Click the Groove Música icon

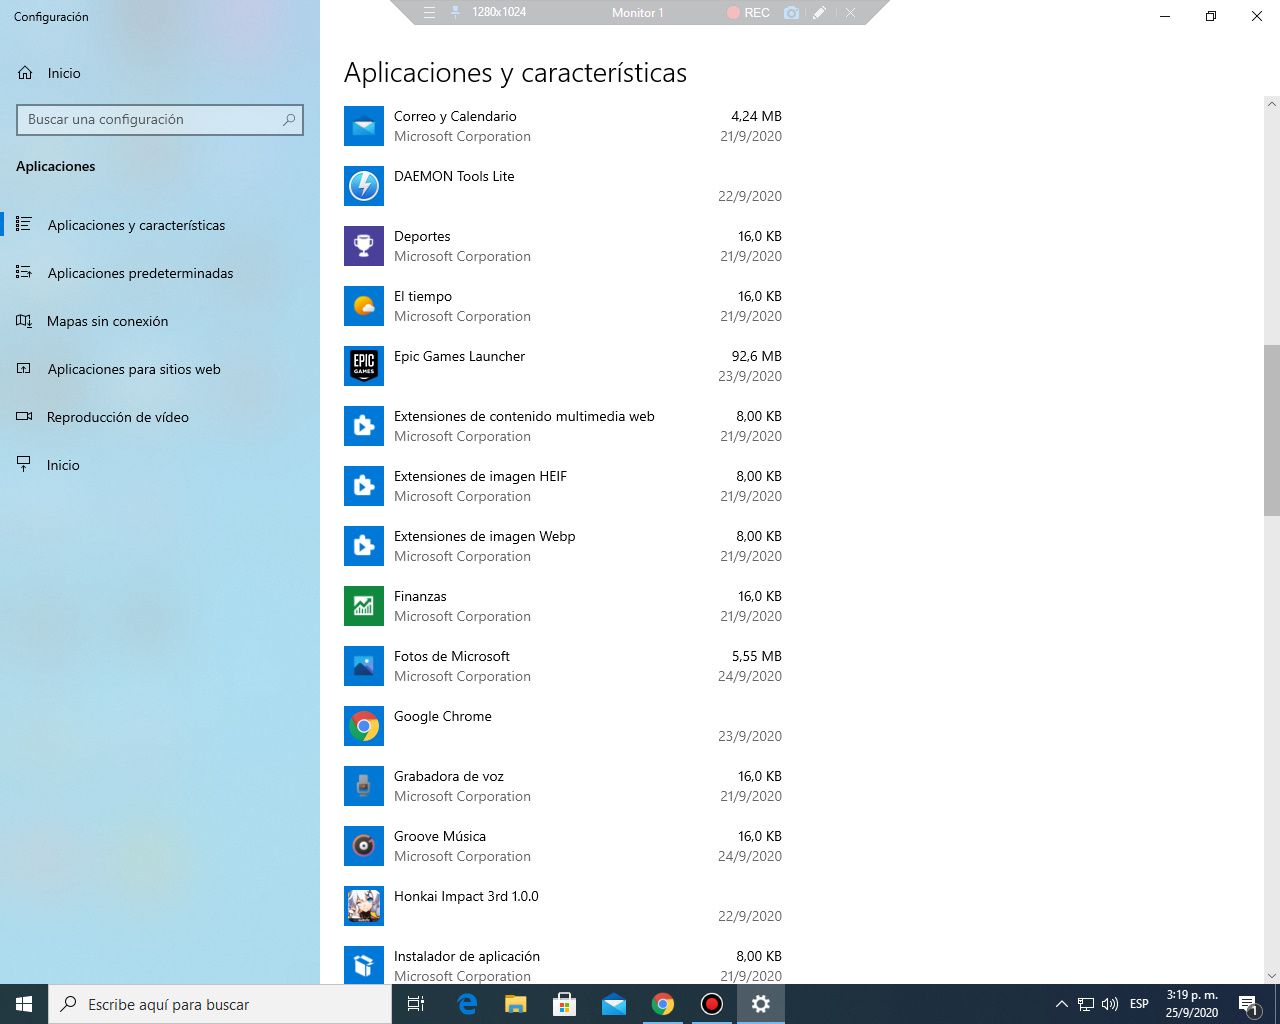click(364, 846)
